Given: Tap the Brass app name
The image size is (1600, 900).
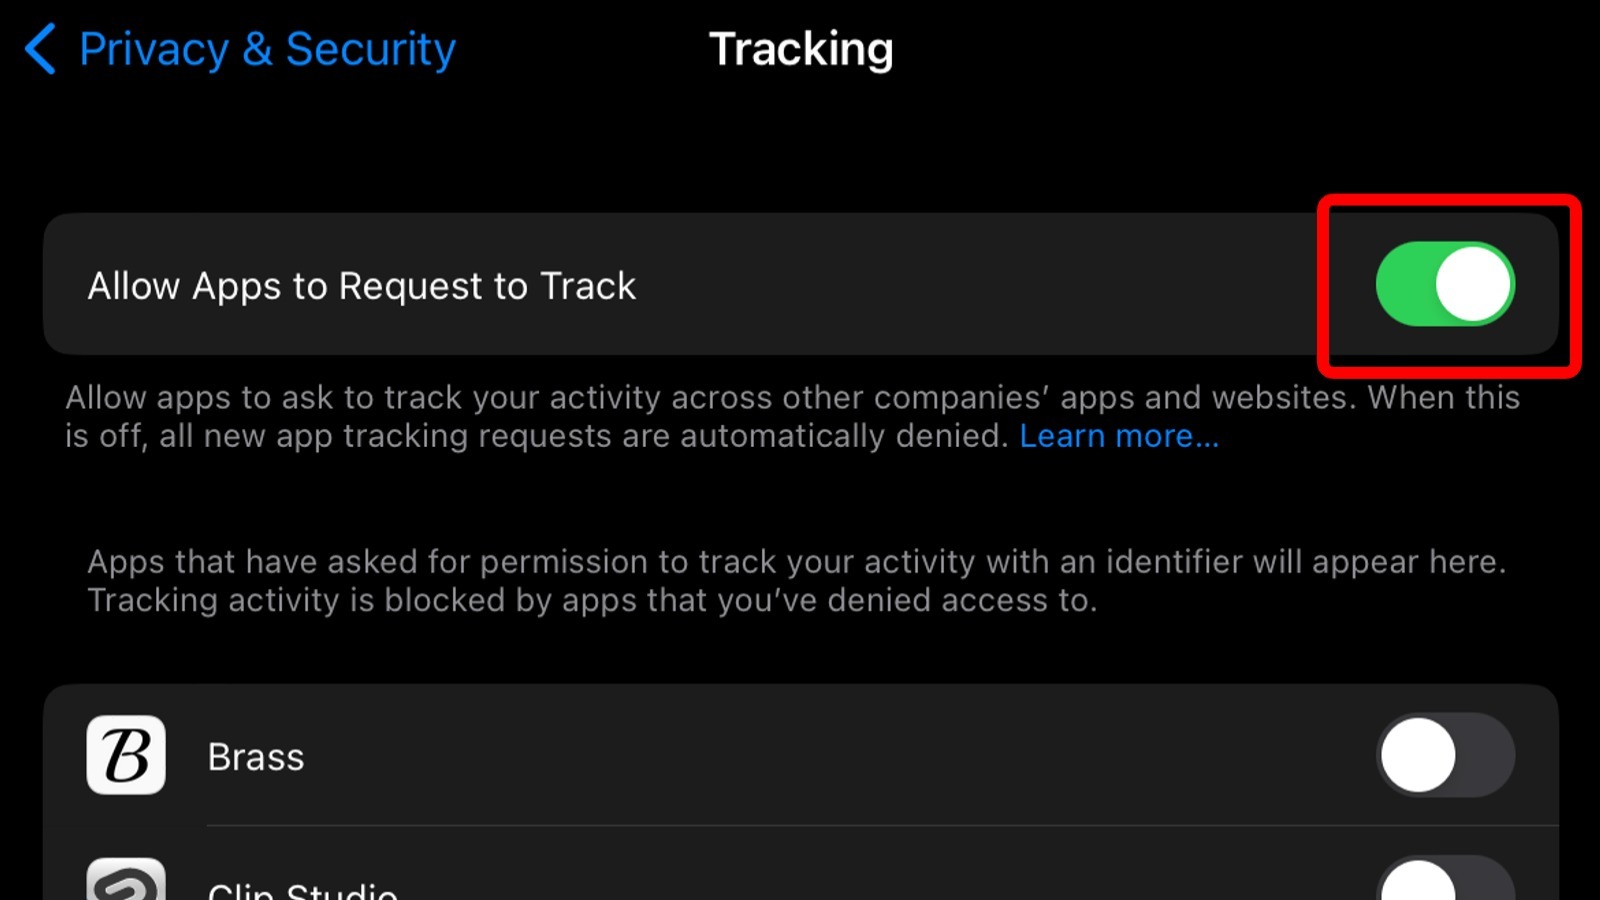Looking at the screenshot, I should tap(256, 757).
